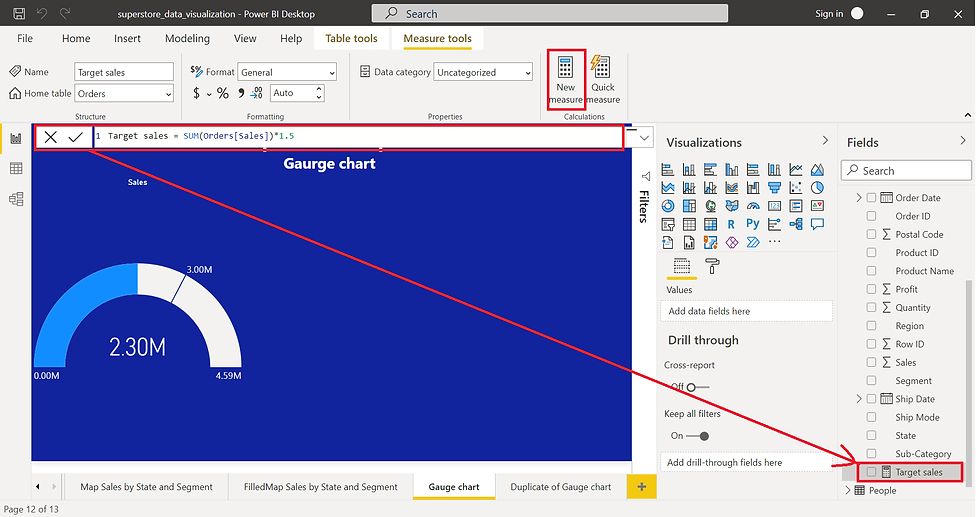Open the Format paint-roller pane

coord(712,266)
